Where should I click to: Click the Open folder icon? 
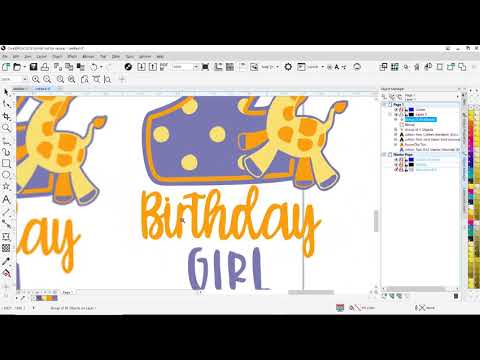pos(17,67)
